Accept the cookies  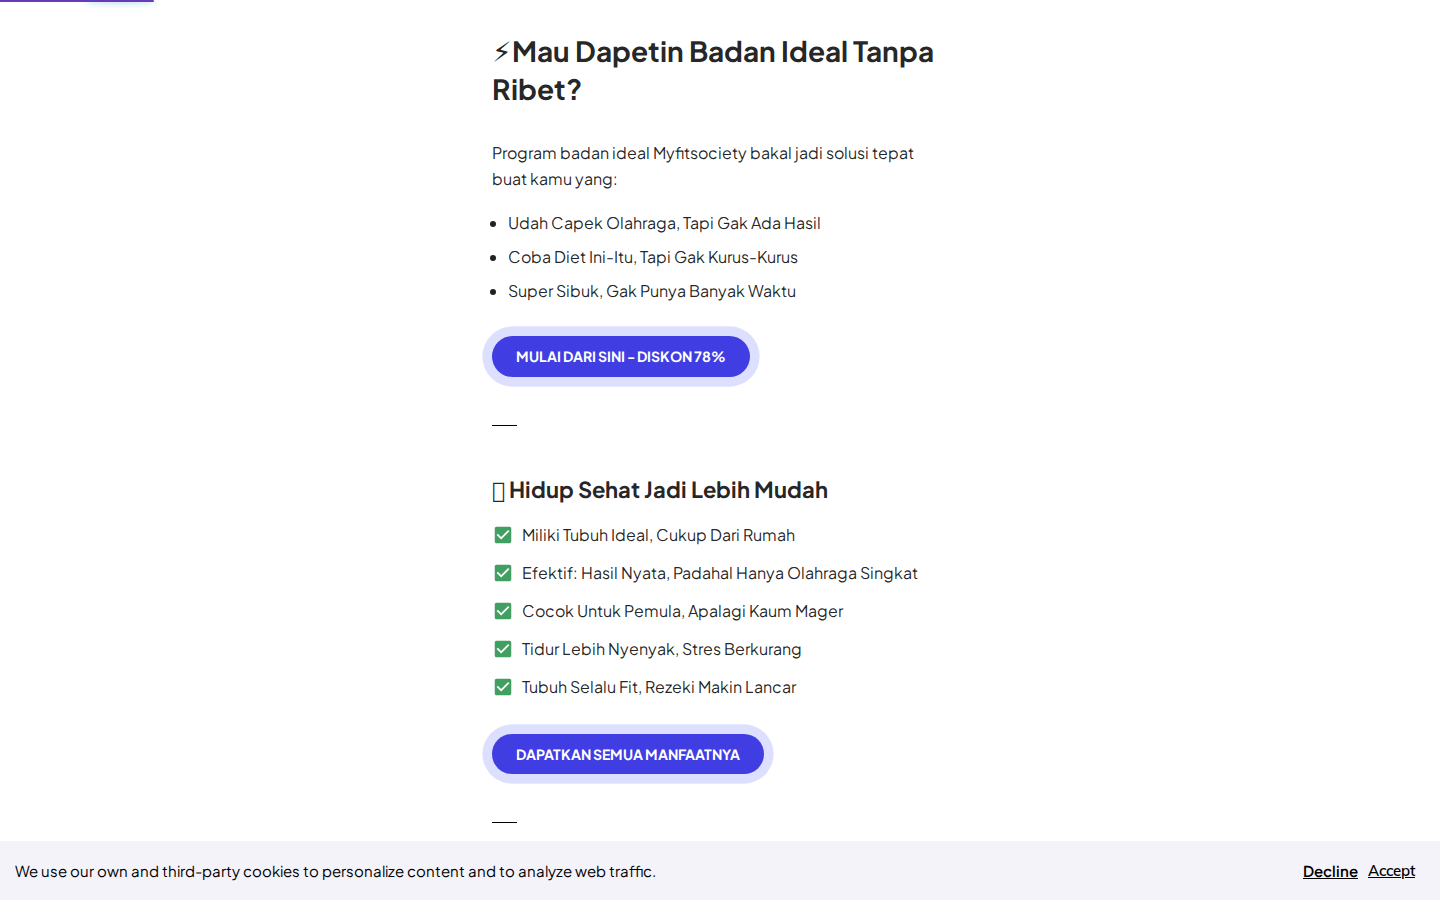(x=1391, y=871)
